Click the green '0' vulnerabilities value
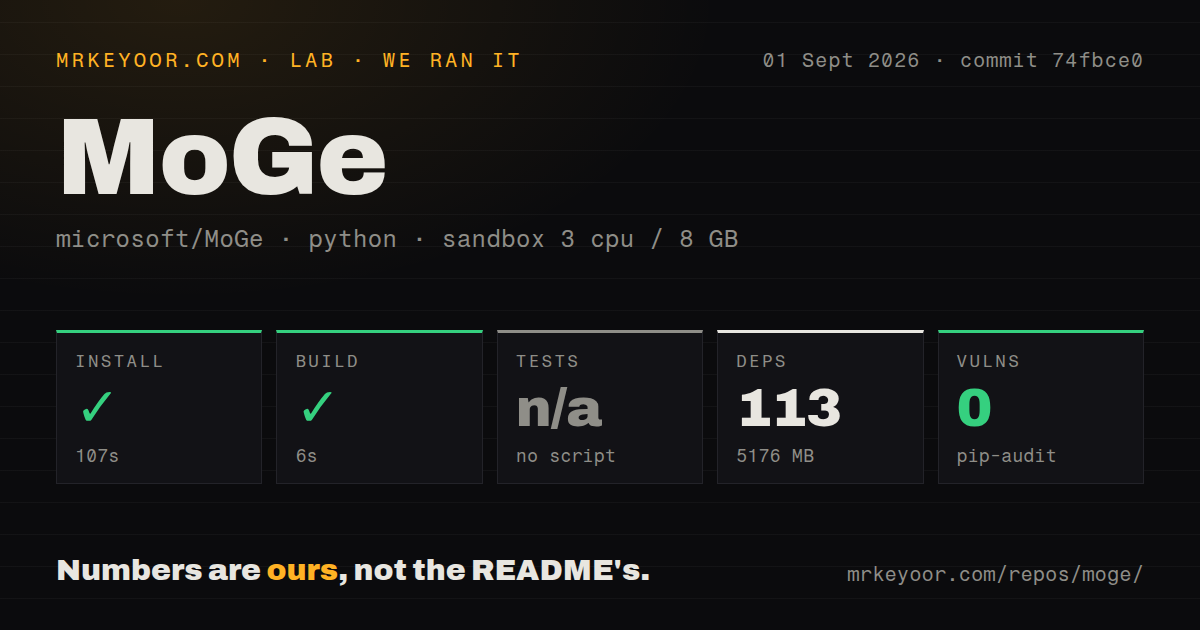 (x=974, y=408)
